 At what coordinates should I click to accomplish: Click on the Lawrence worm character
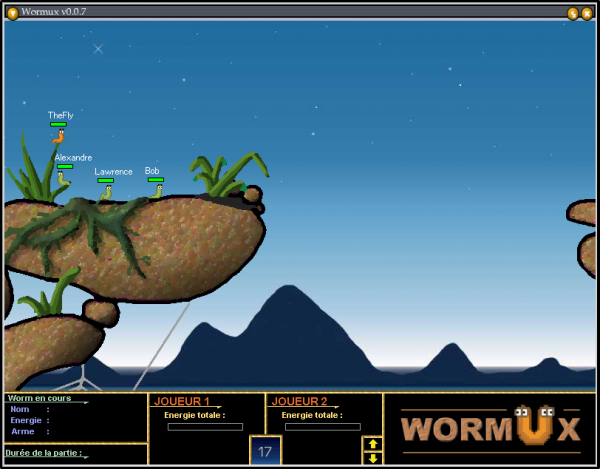tap(106, 192)
